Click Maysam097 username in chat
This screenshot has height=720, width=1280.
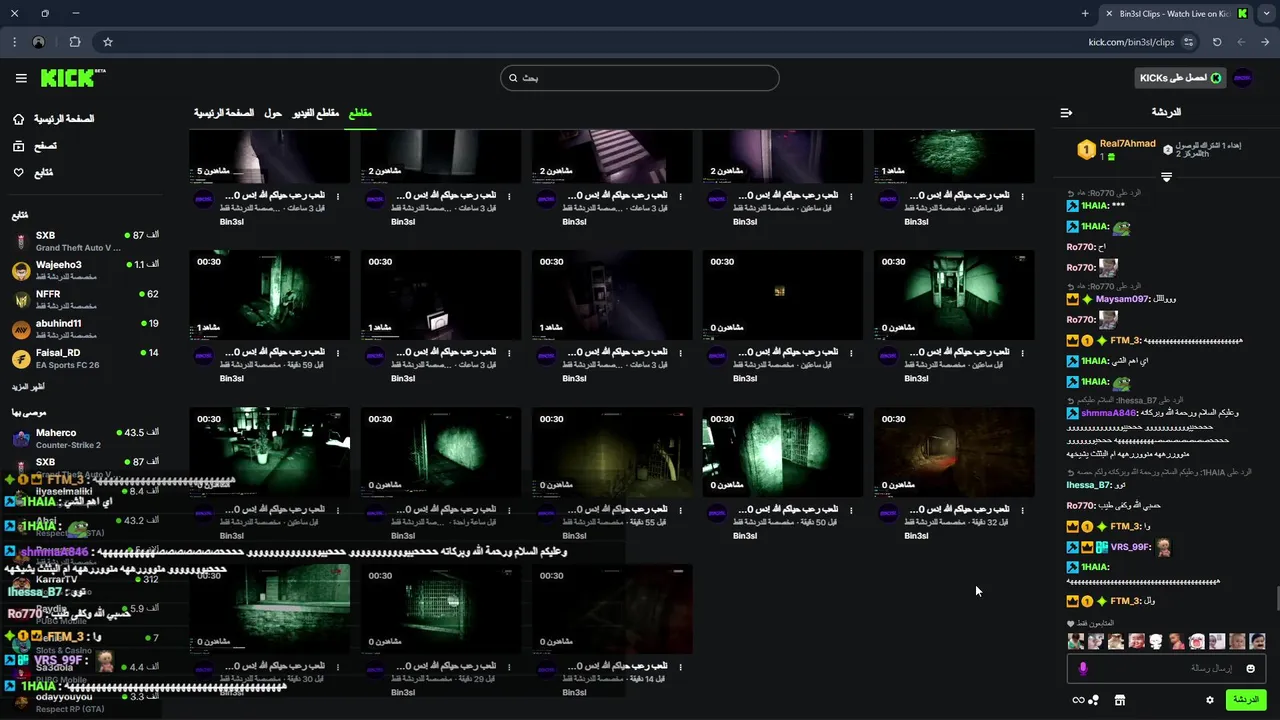1122,299
